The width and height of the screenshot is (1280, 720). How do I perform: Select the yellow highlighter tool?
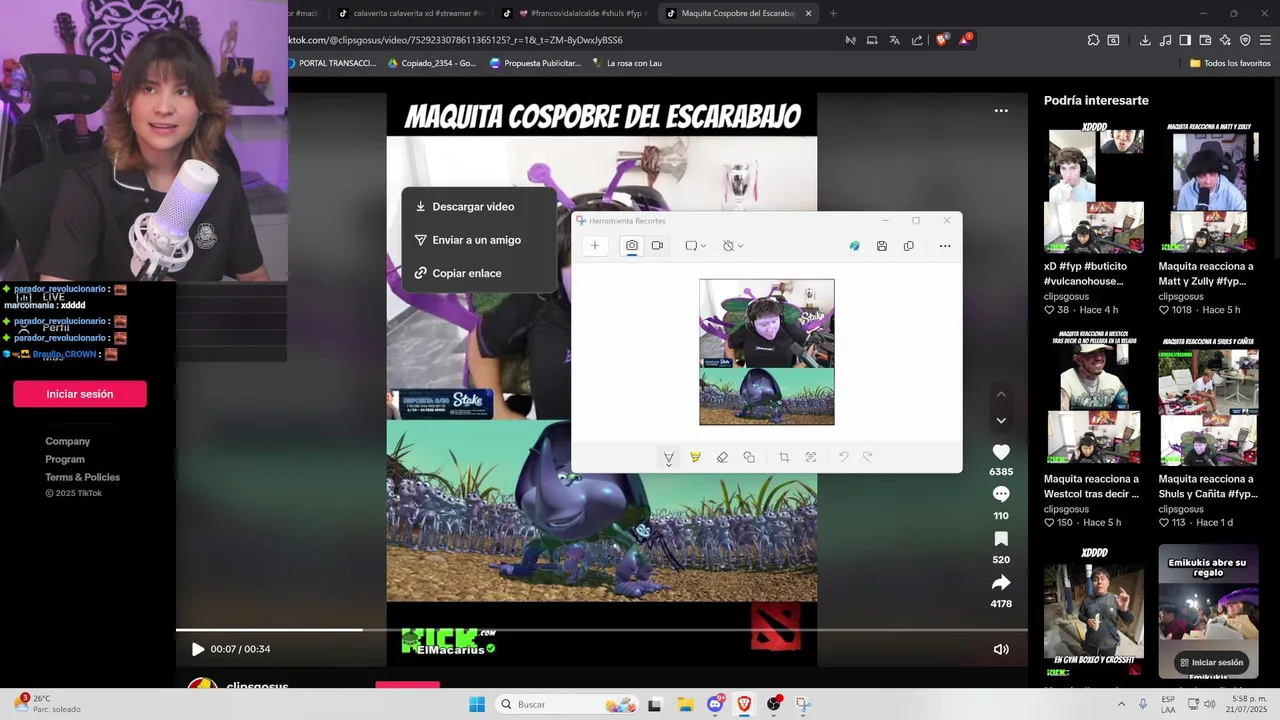coord(695,457)
